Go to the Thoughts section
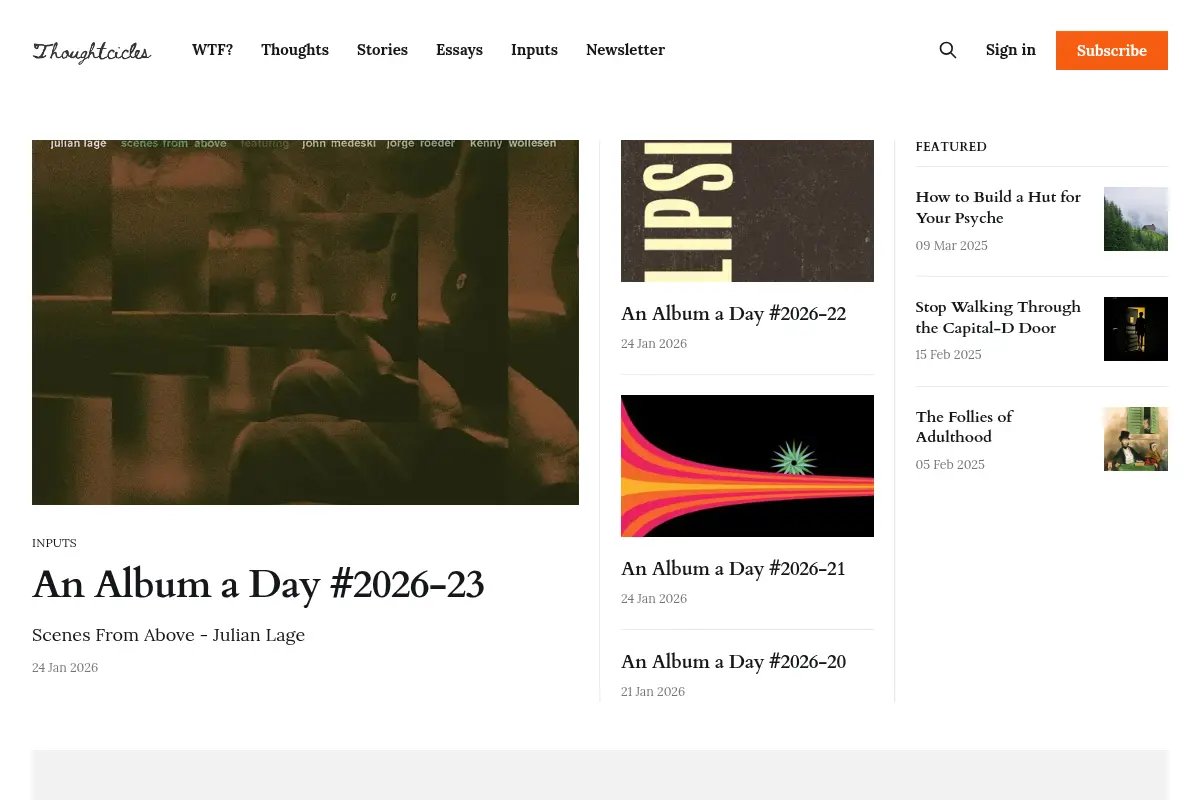Screen dimensions: 1200x800 pos(295,50)
